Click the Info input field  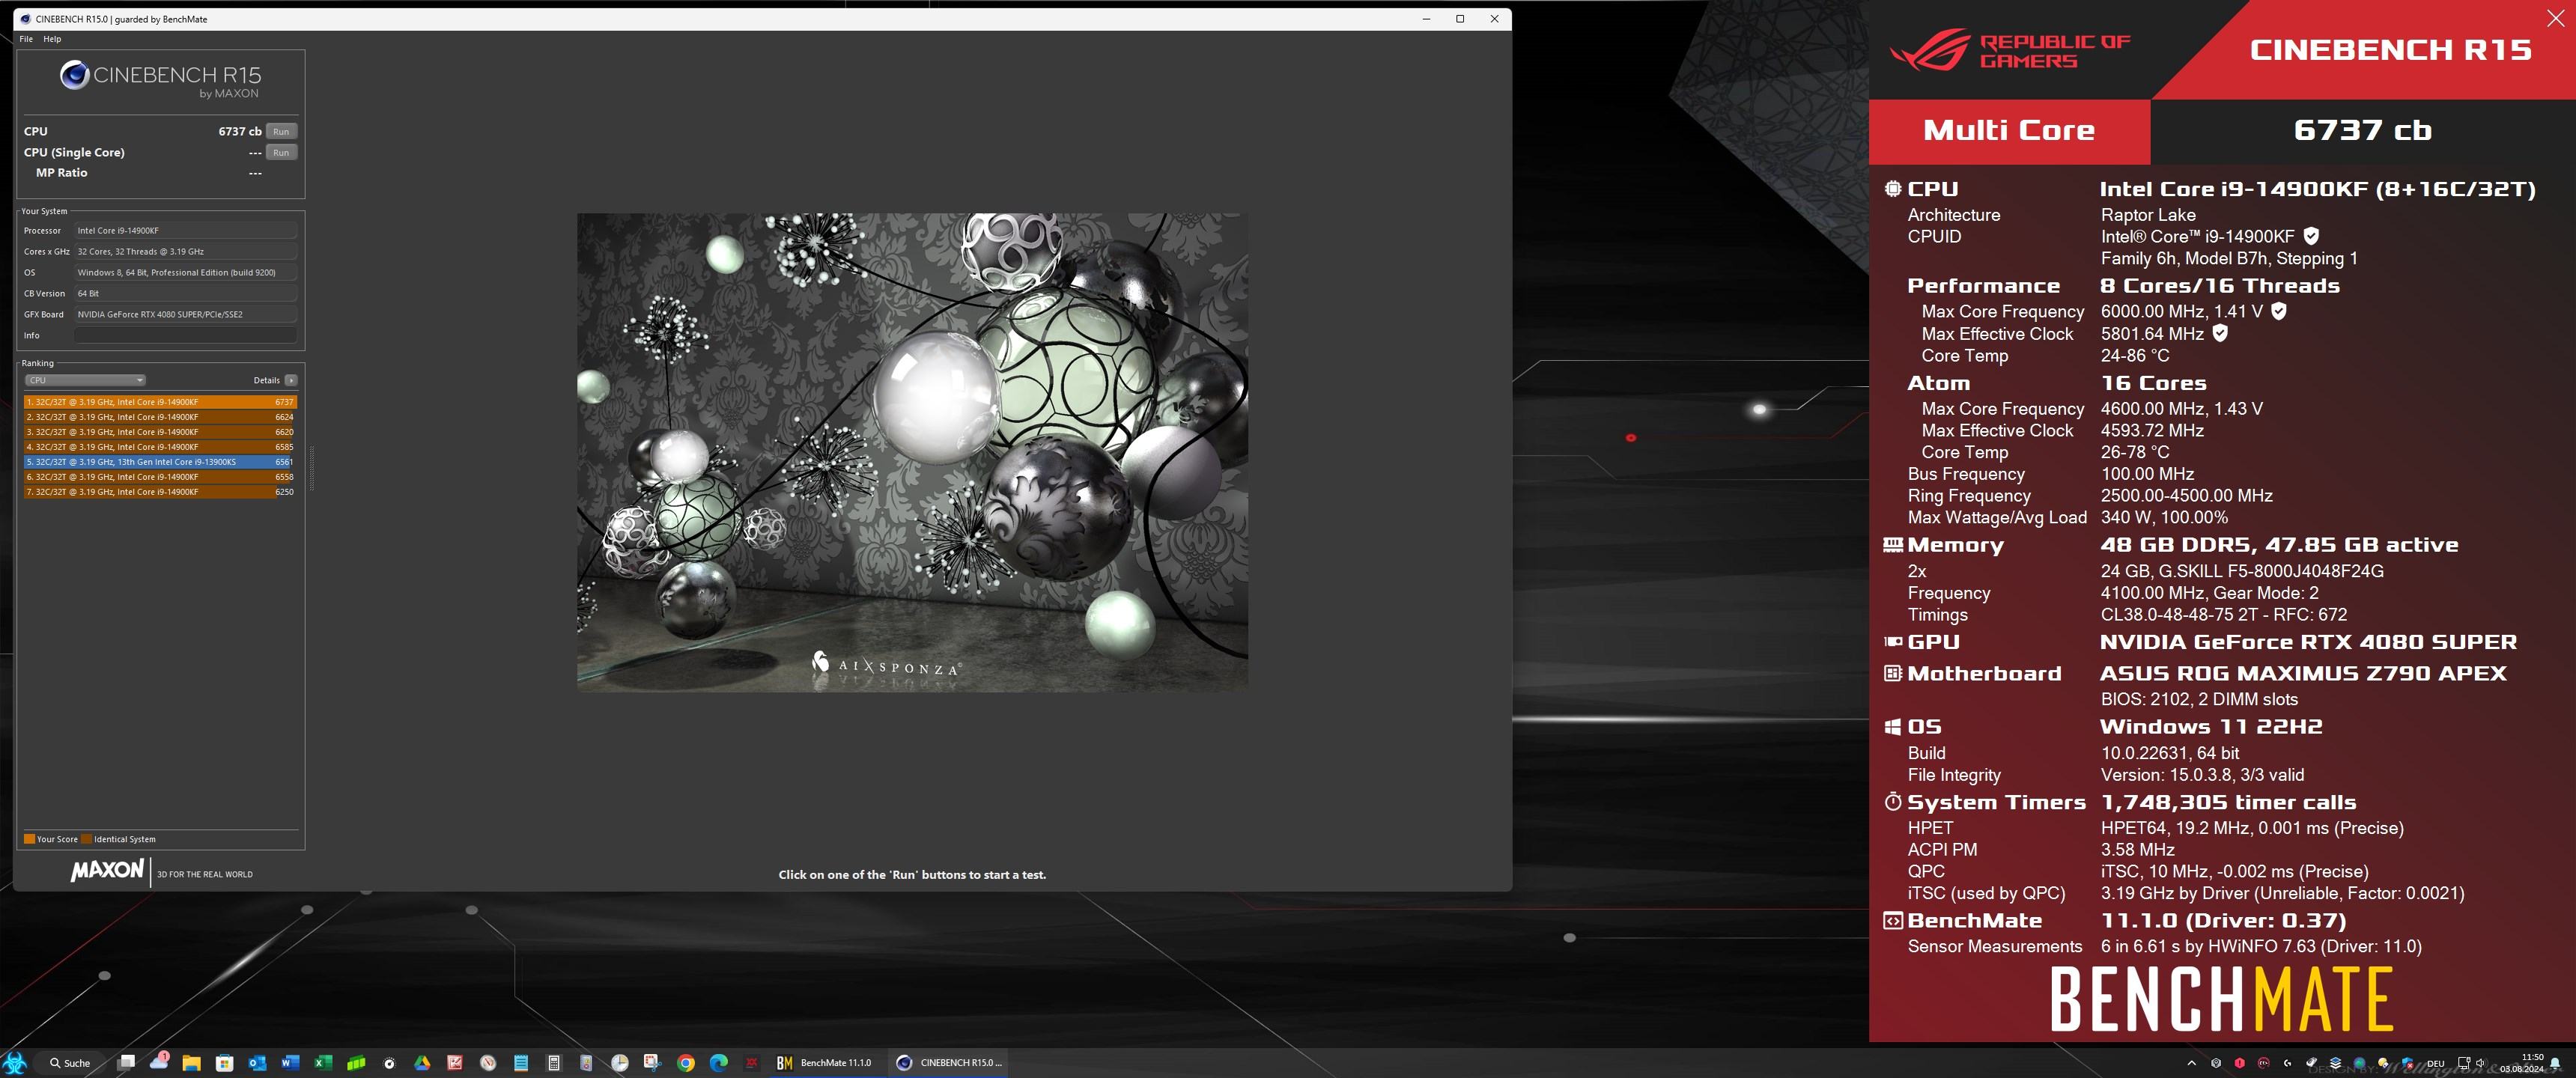(x=185, y=335)
